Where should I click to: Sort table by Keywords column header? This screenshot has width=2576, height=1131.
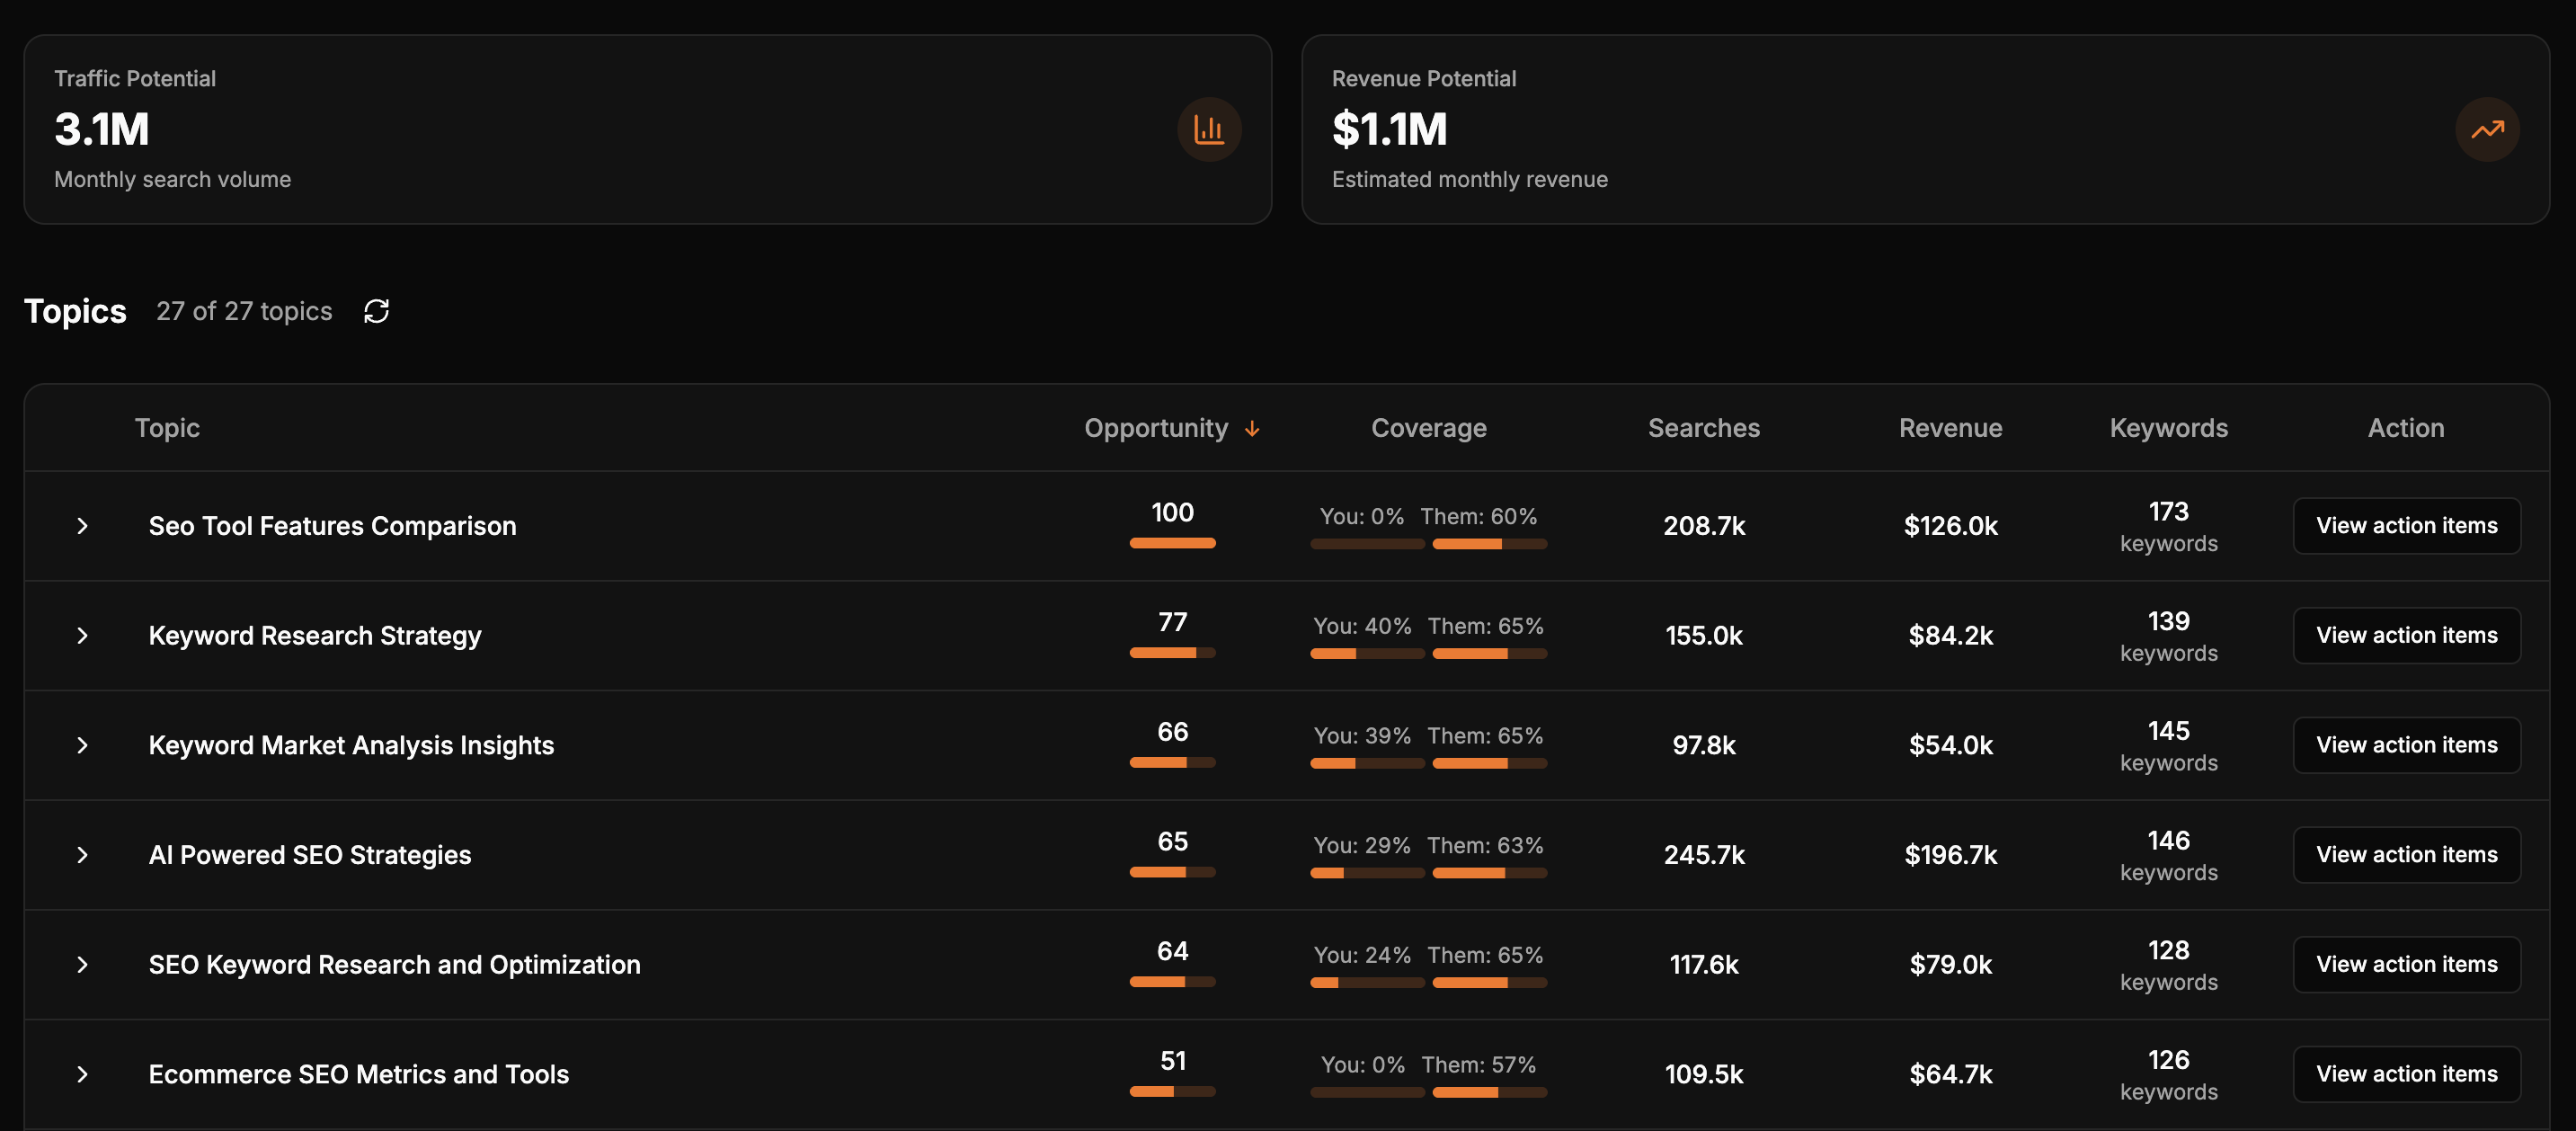pos(2168,428)
